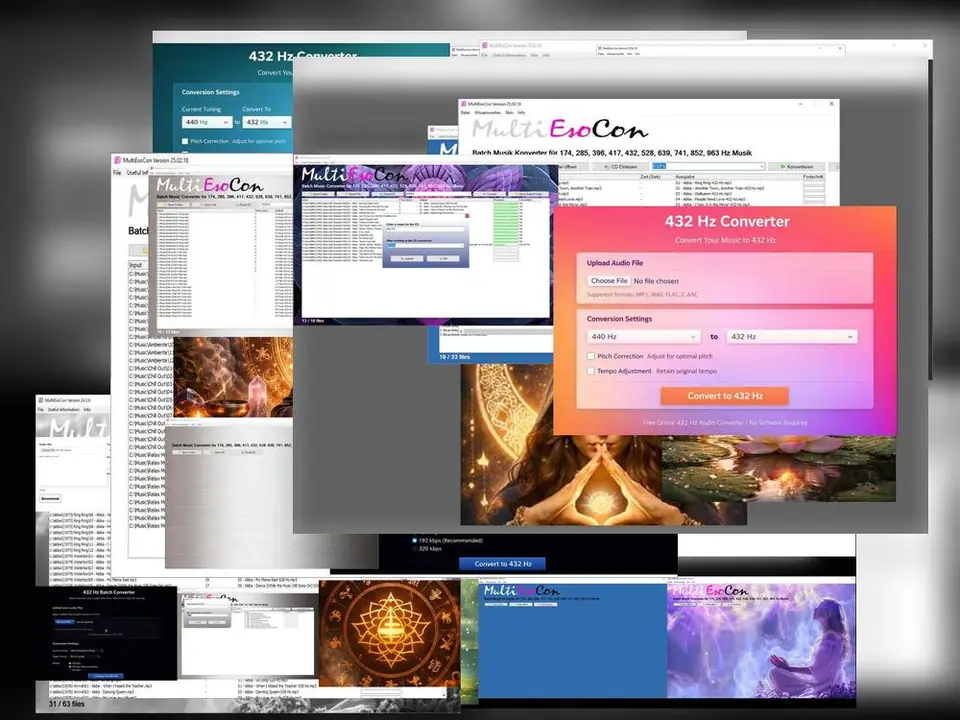Enable Pitch Correction in the pink converter

coord(591,356)
